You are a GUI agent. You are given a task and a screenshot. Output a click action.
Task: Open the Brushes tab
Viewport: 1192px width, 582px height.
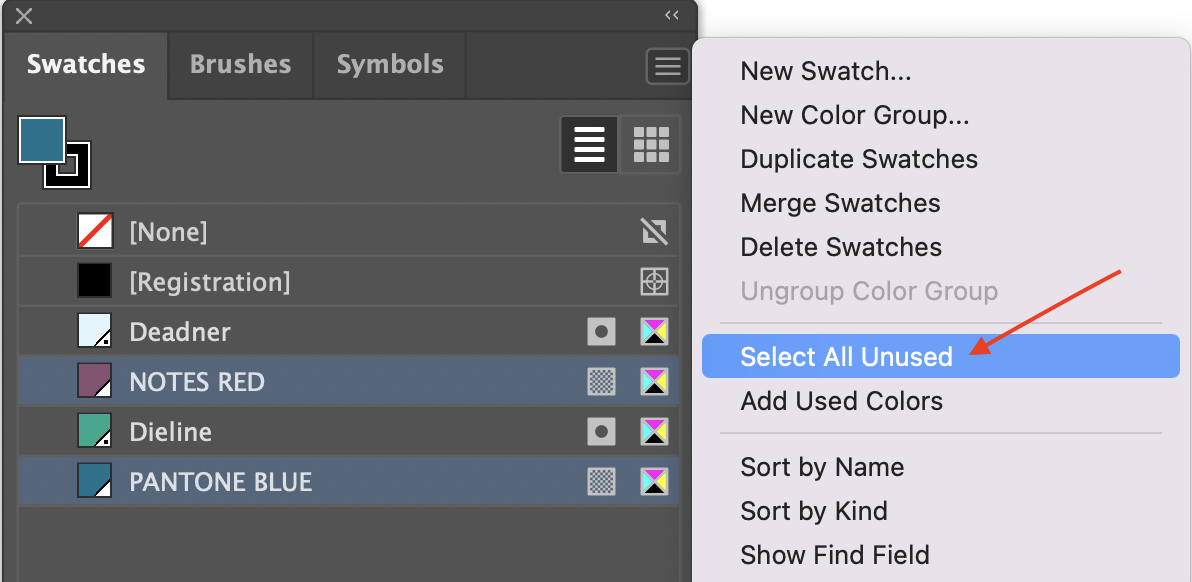[x=240, y=65]
